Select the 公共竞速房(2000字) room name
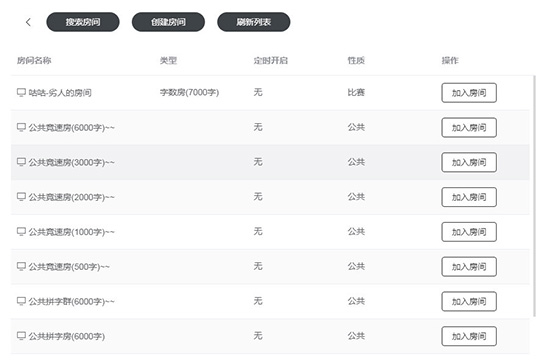Viewport: 540px width, 360px height. point(71,197)
